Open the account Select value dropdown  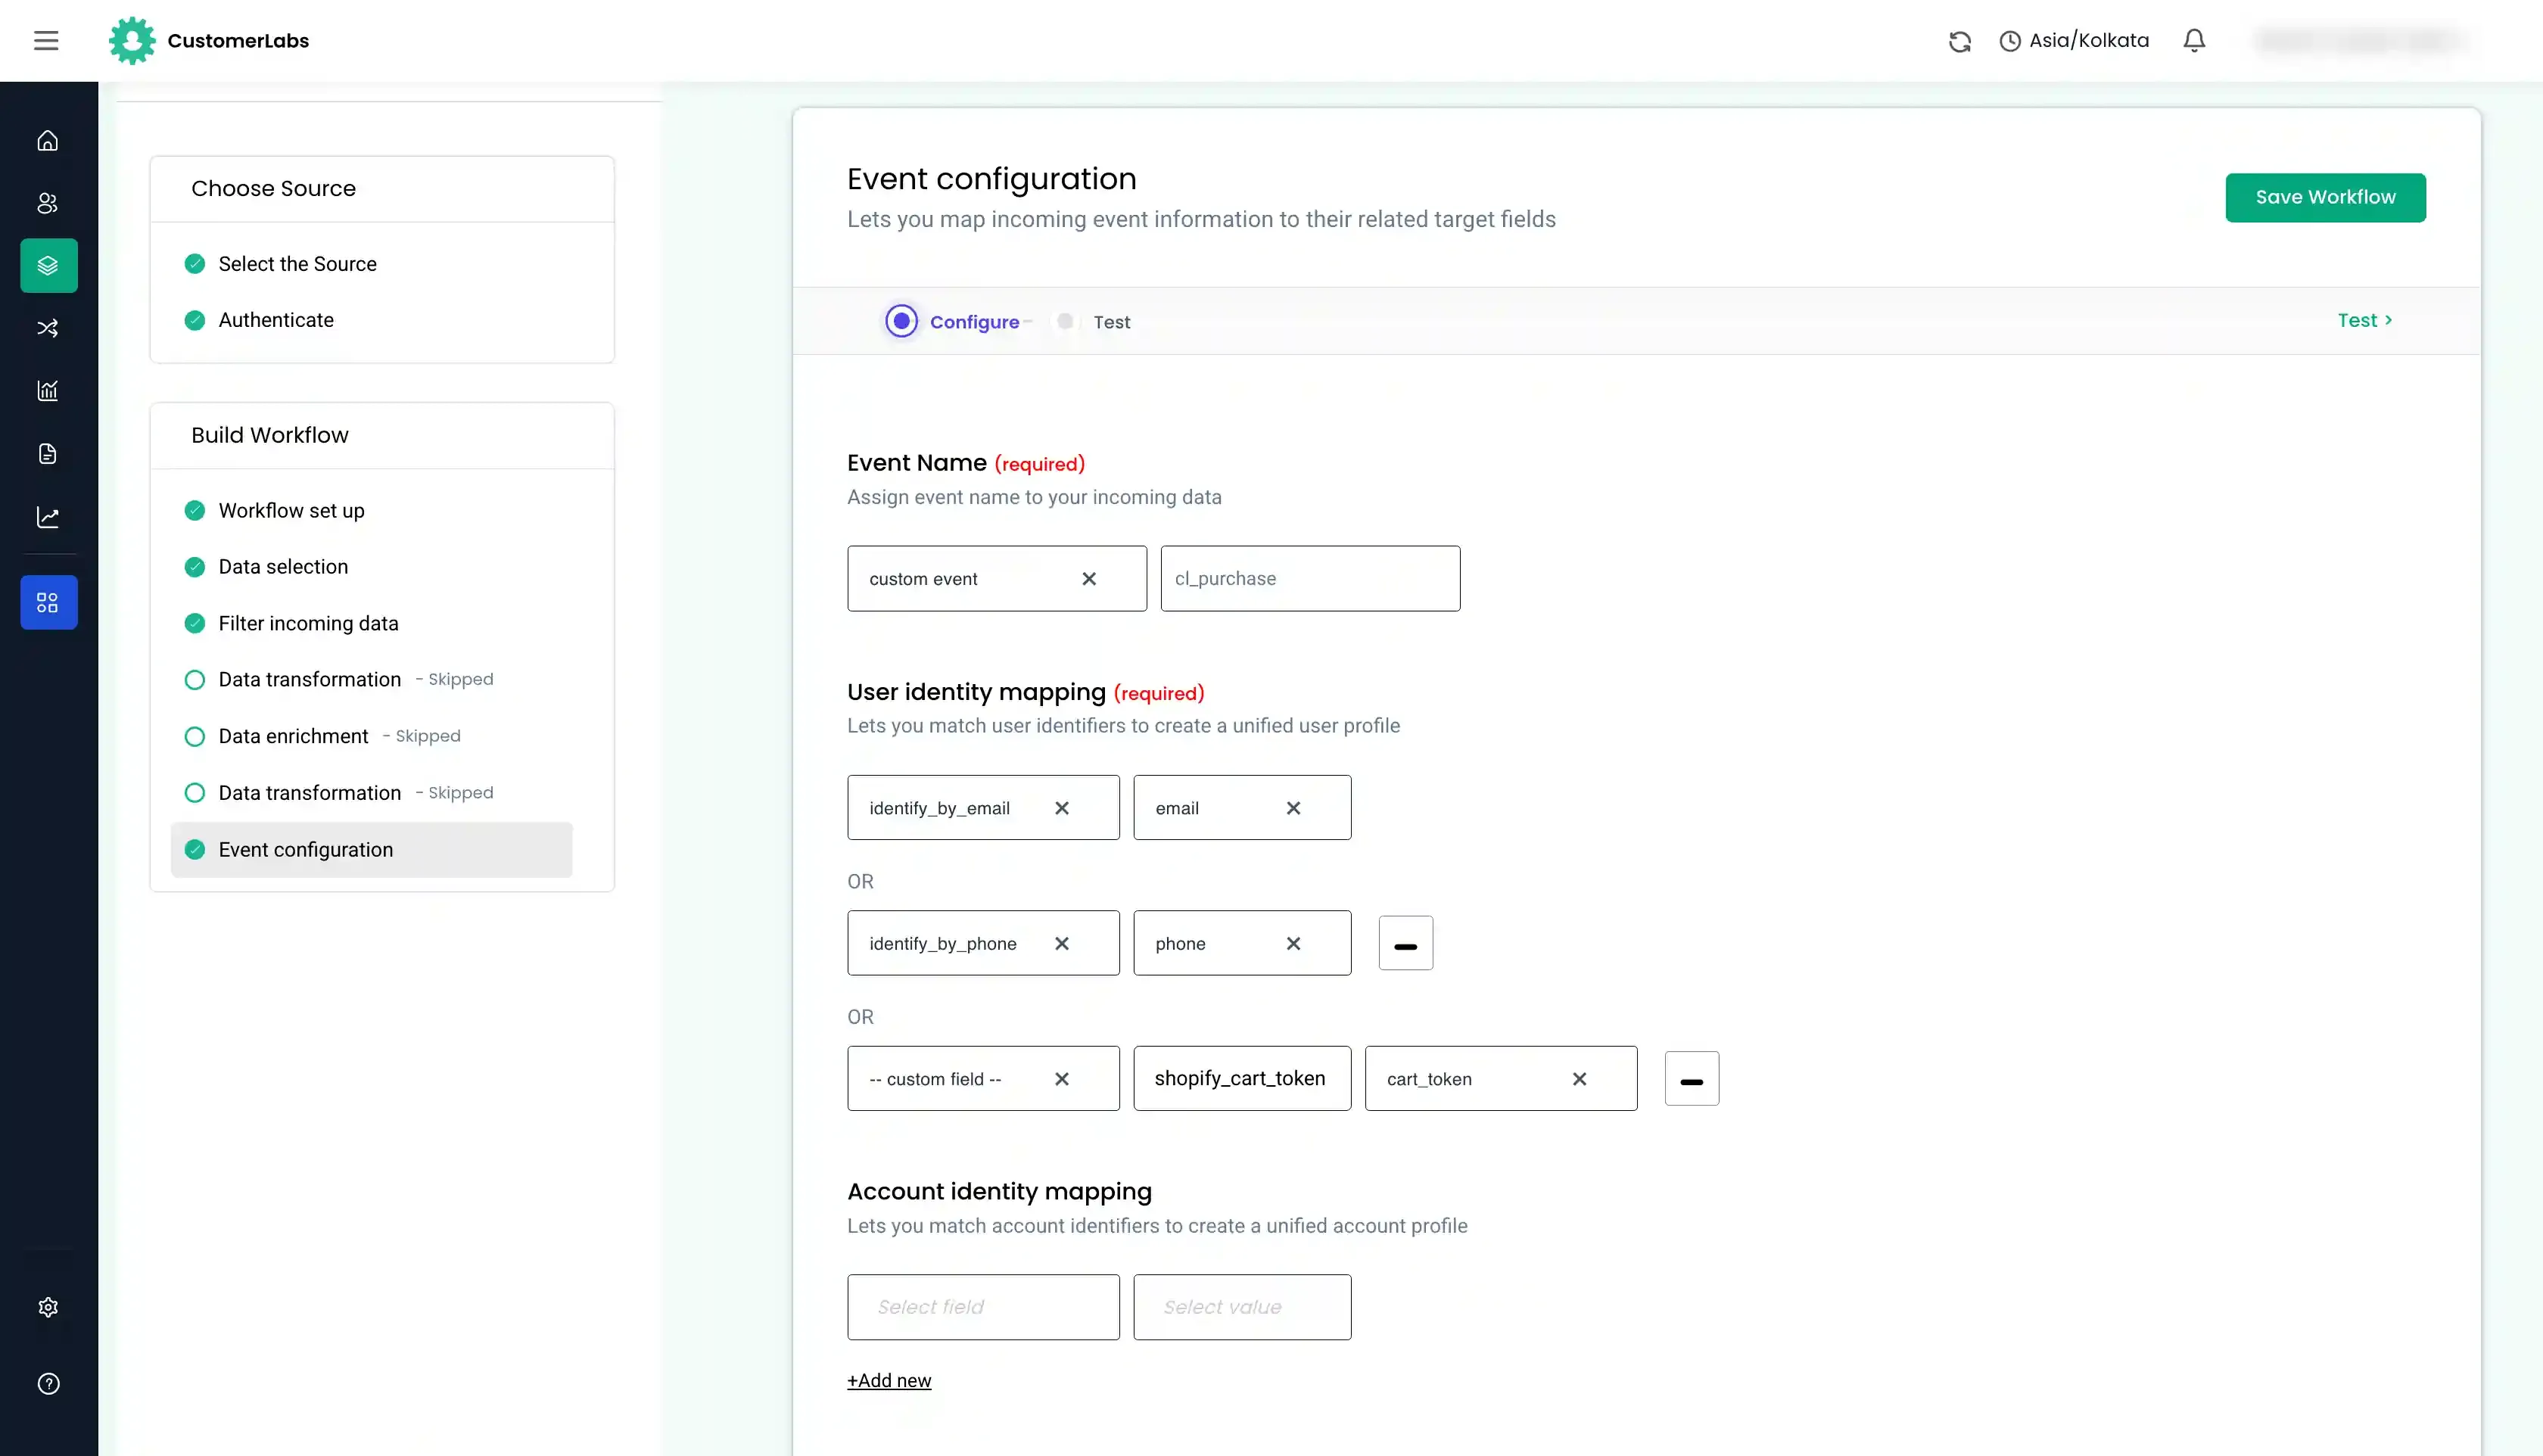(x=1242, y=1307)
